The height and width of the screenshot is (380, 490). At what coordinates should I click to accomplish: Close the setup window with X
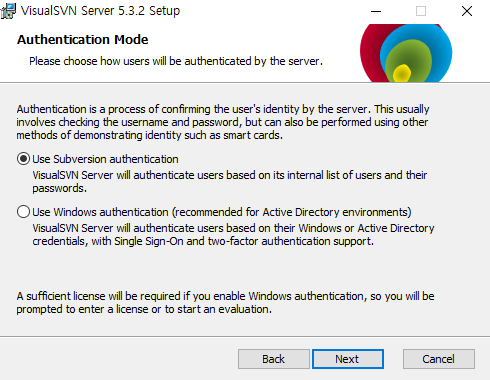(x=467, y=11)
